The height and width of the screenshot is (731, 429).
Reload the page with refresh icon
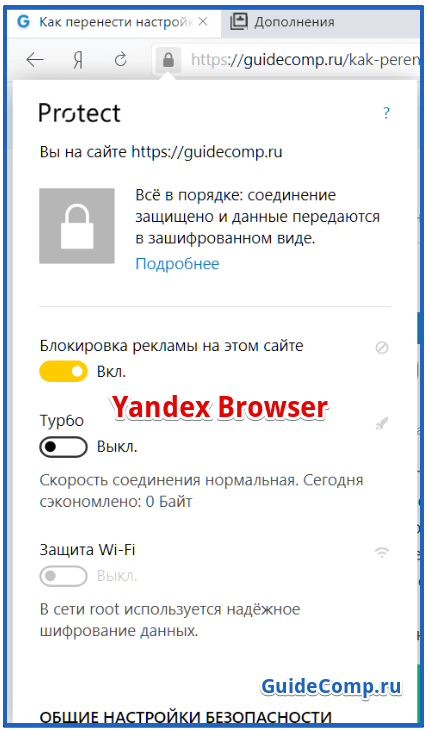[x=121, y=59]
